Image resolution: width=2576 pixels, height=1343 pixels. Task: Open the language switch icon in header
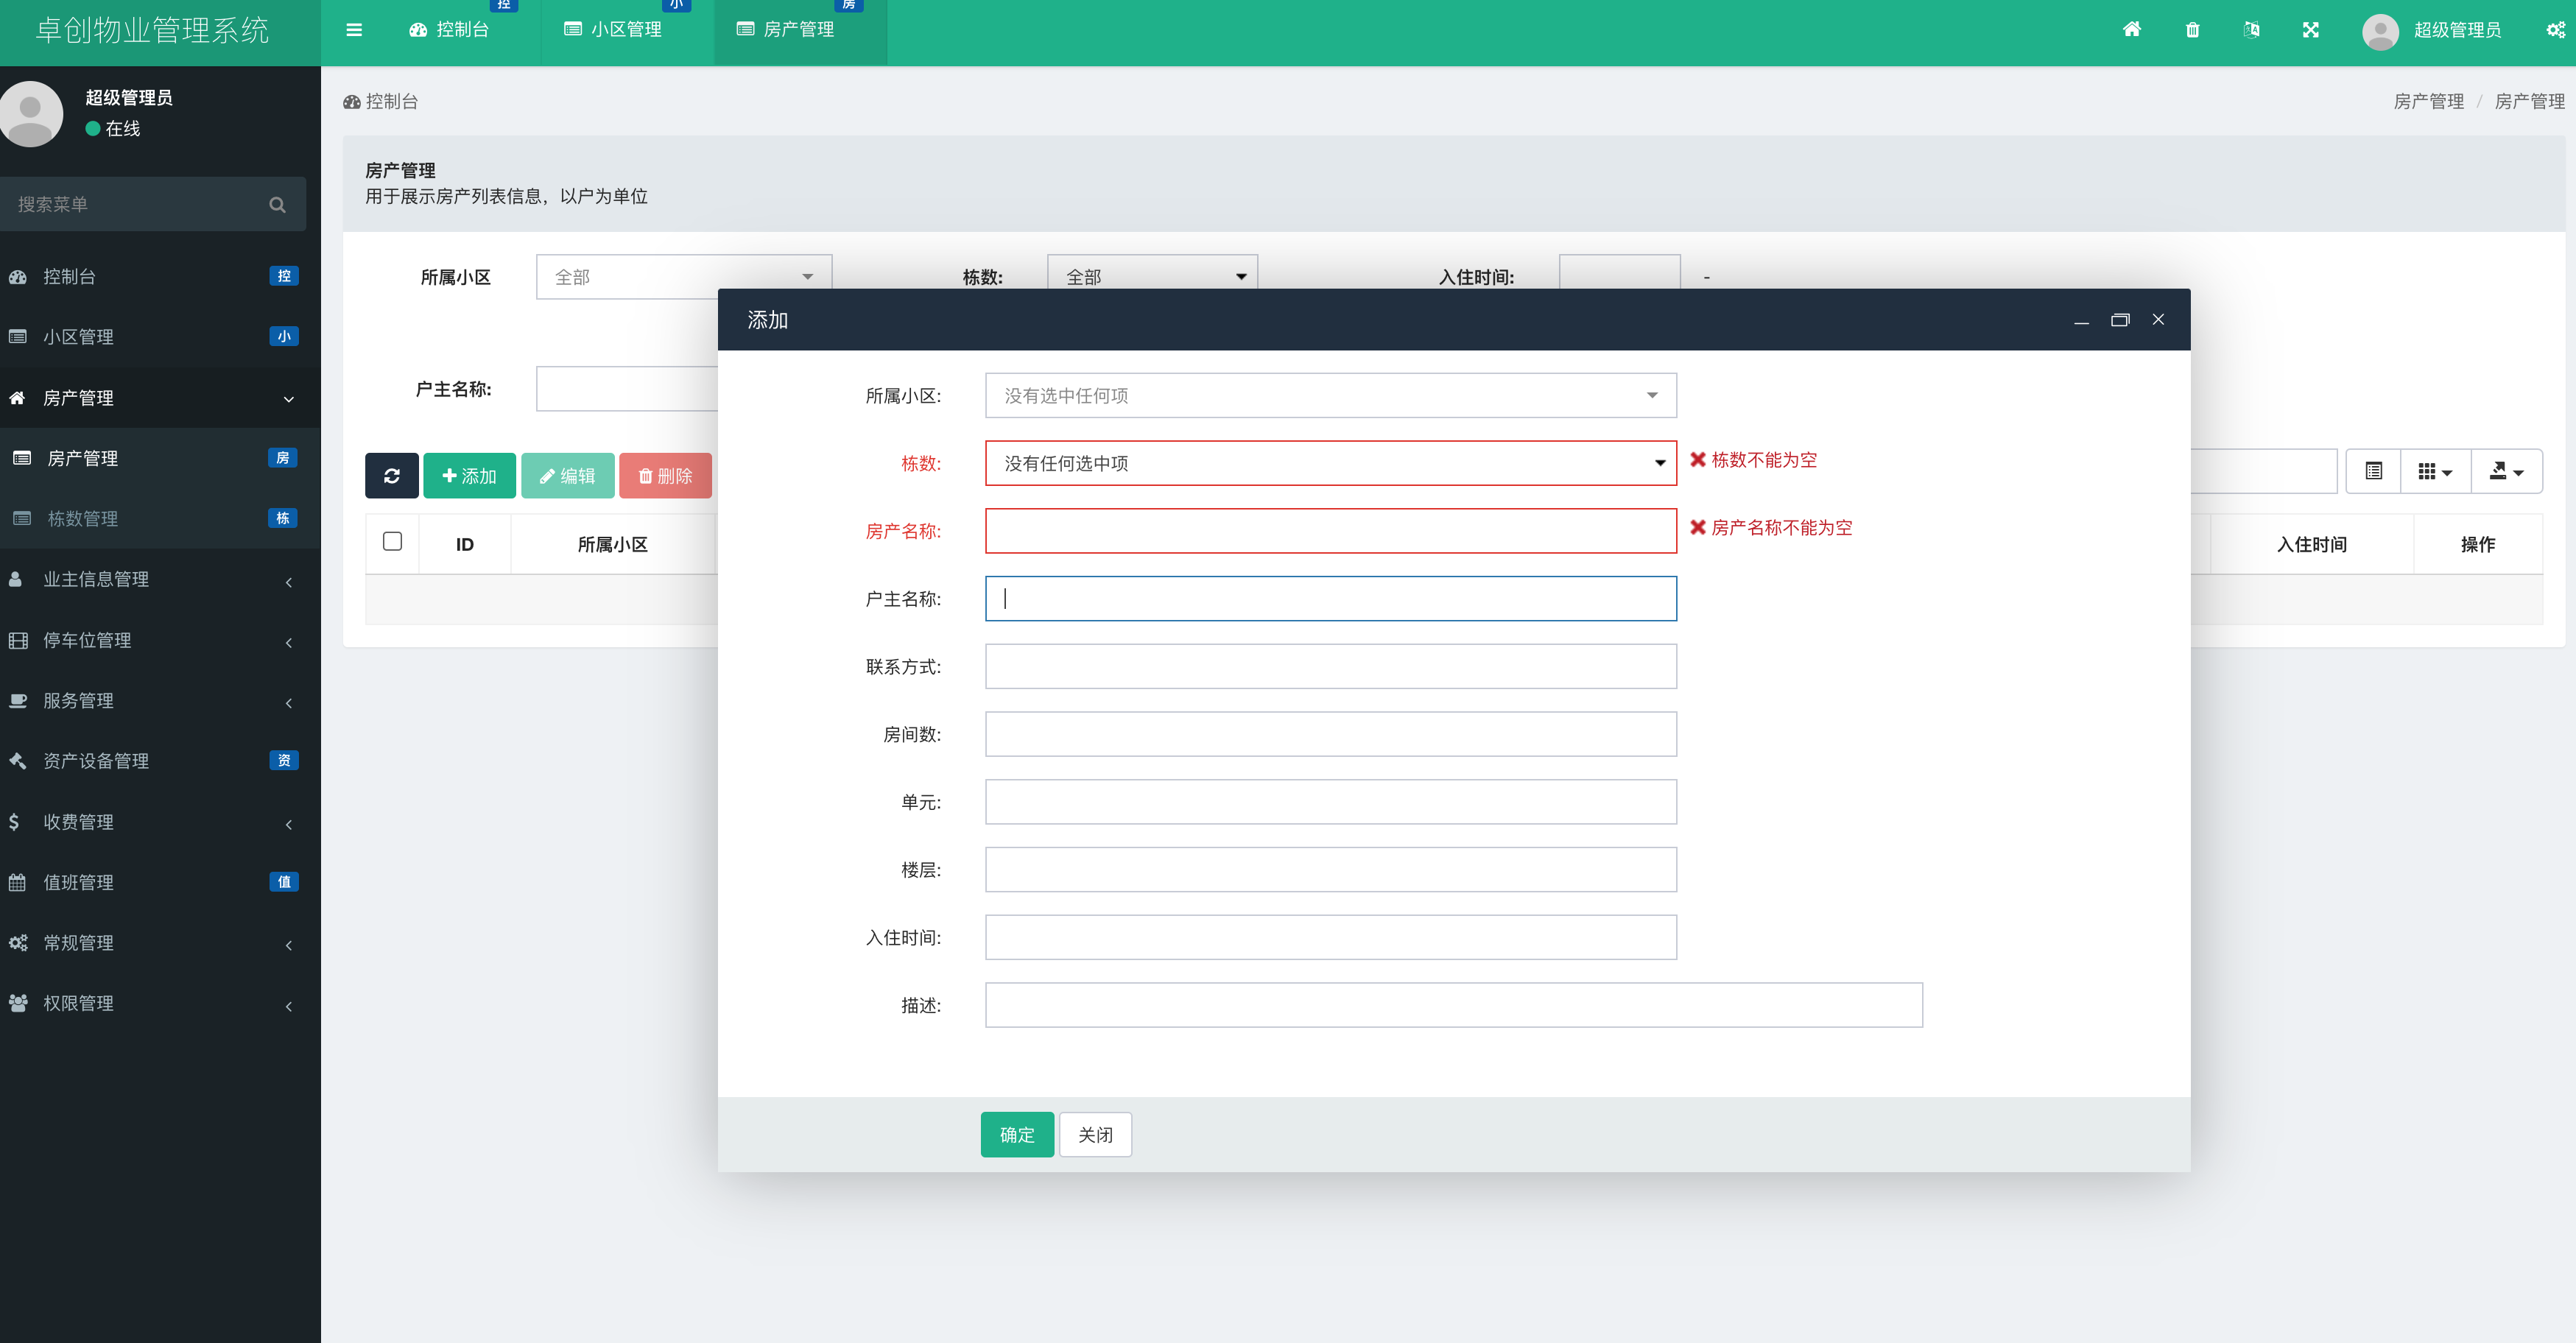pyautogui.click(x=2251, y=30)
